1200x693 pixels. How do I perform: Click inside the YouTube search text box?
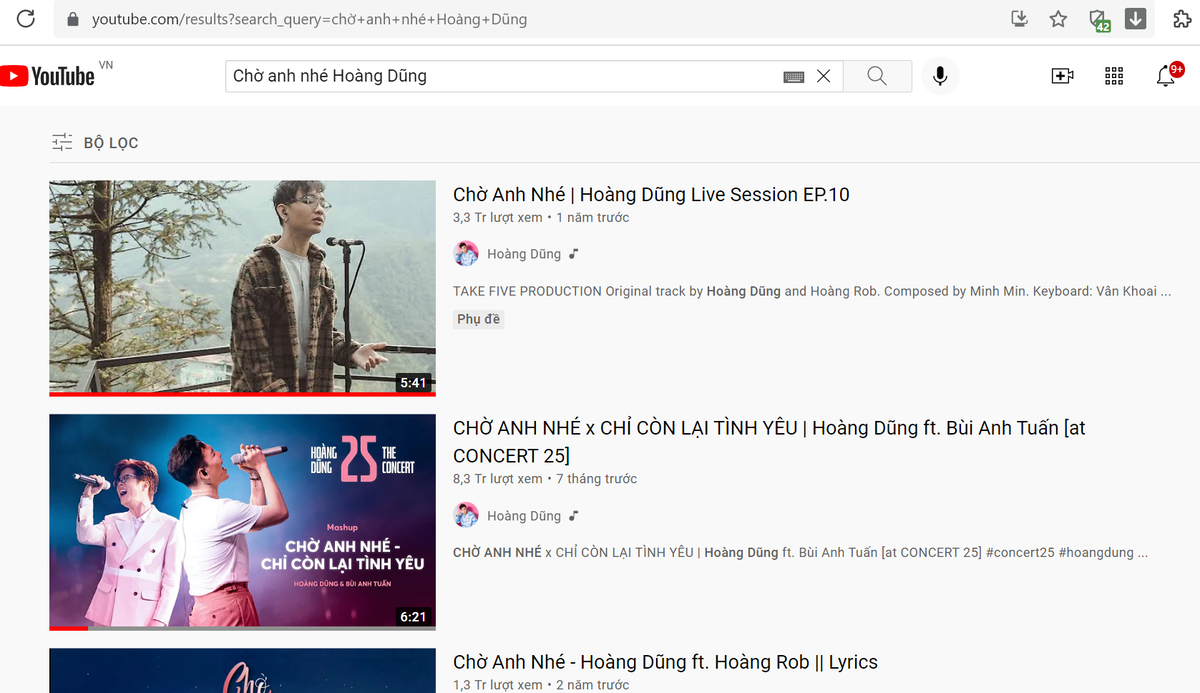pyautogui.click(x=500, y=76)
